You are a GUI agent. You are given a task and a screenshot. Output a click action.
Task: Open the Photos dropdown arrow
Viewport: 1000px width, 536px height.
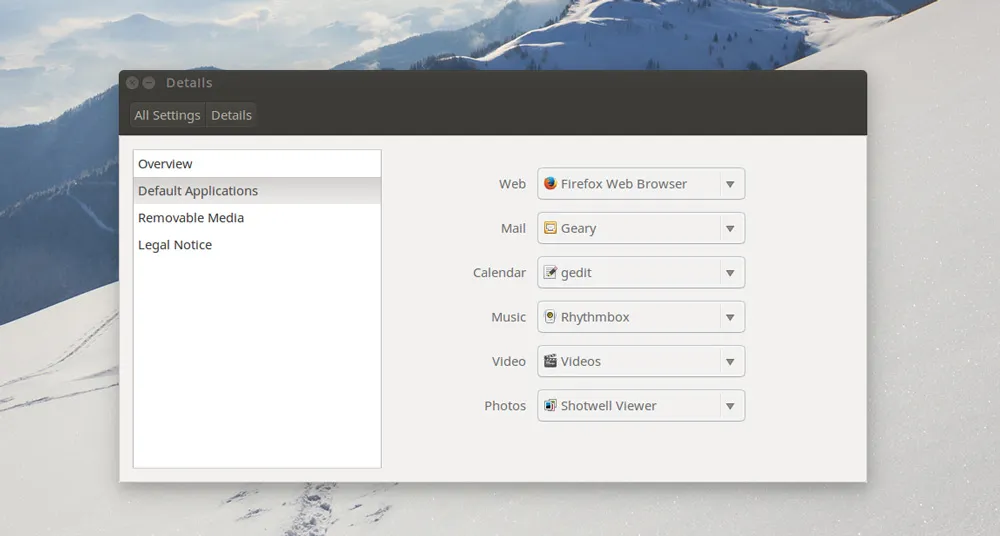click(730, 406)
